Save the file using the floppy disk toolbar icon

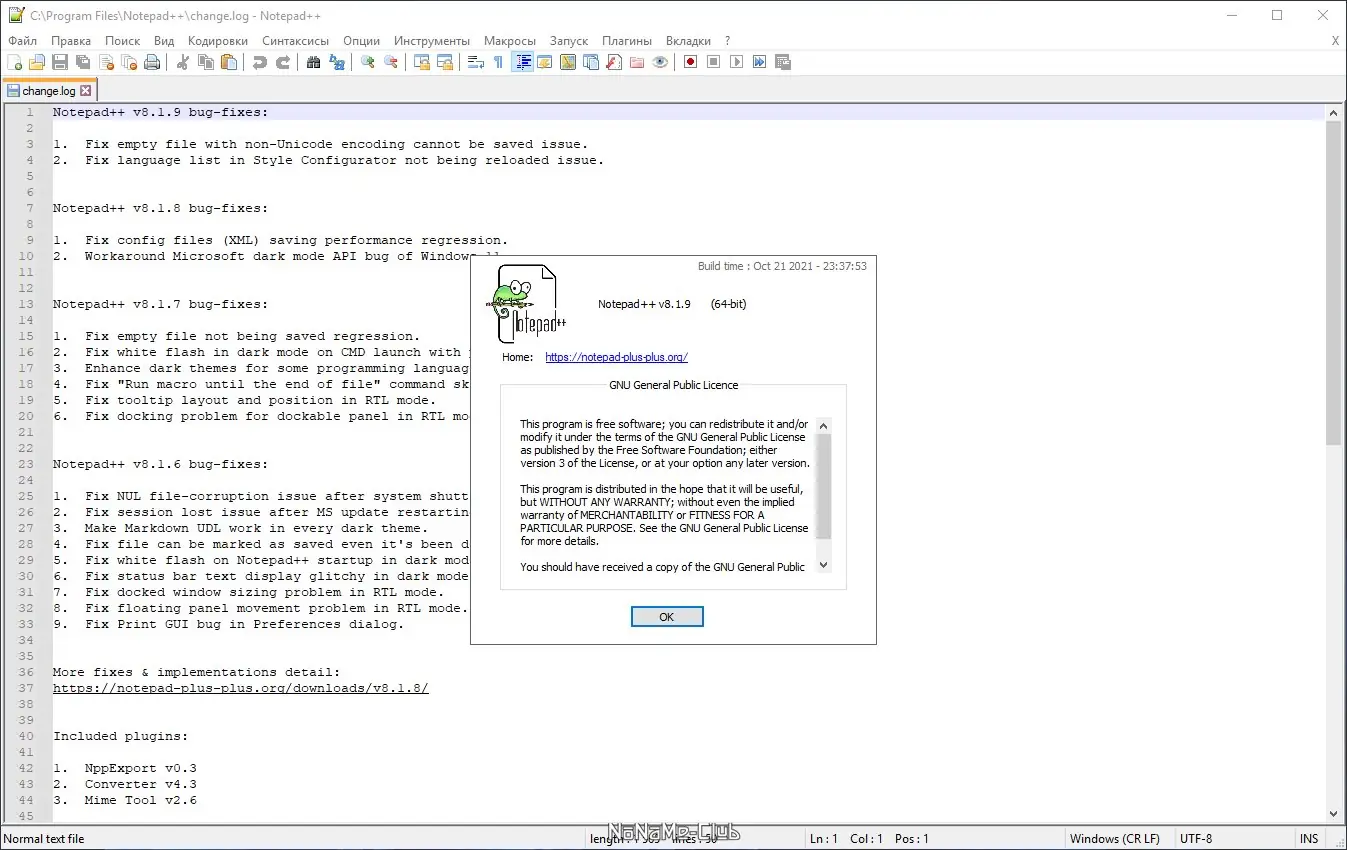[x=60, y=62]
